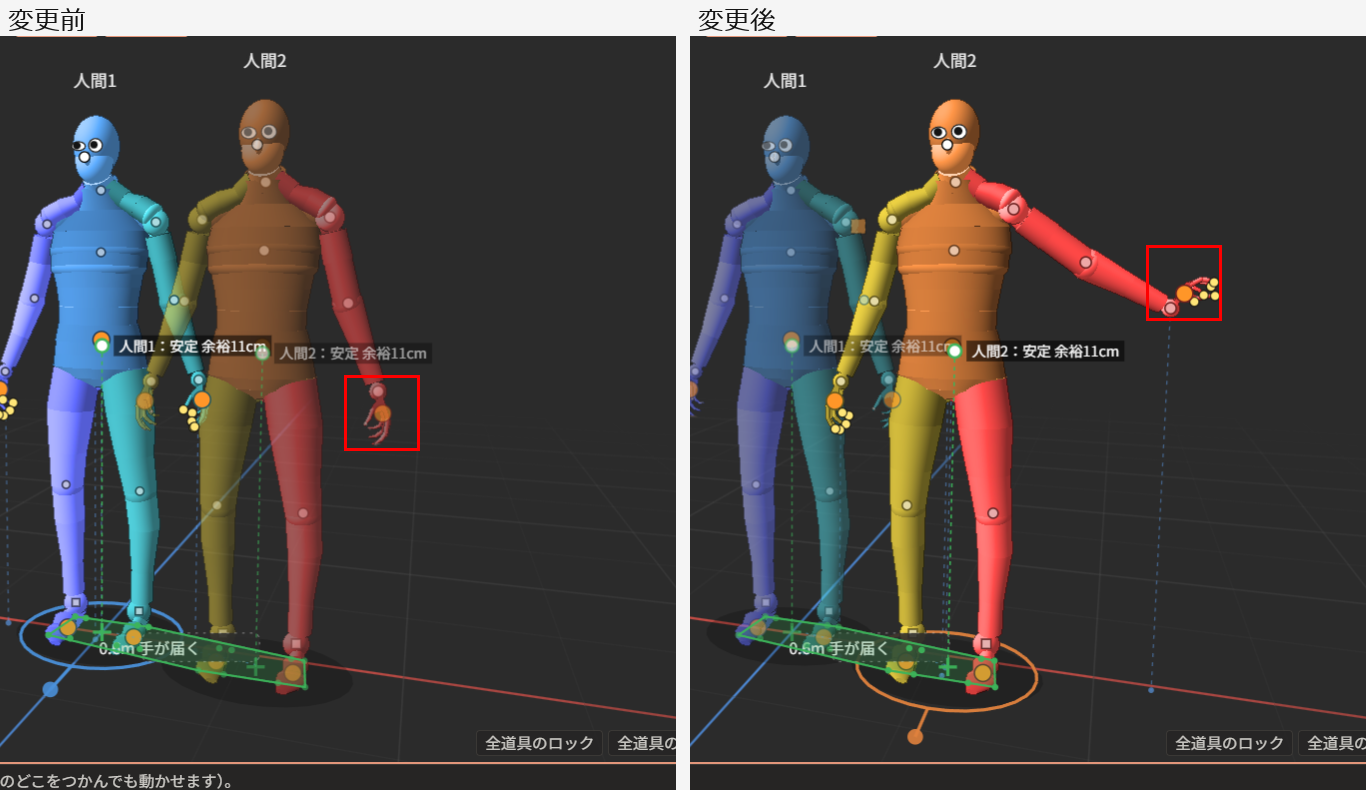Viewport: 1366px width, 790px height.
Task: Pick 人間2's red arm shoulder joint in 変更後
Action: [1011, 210]
